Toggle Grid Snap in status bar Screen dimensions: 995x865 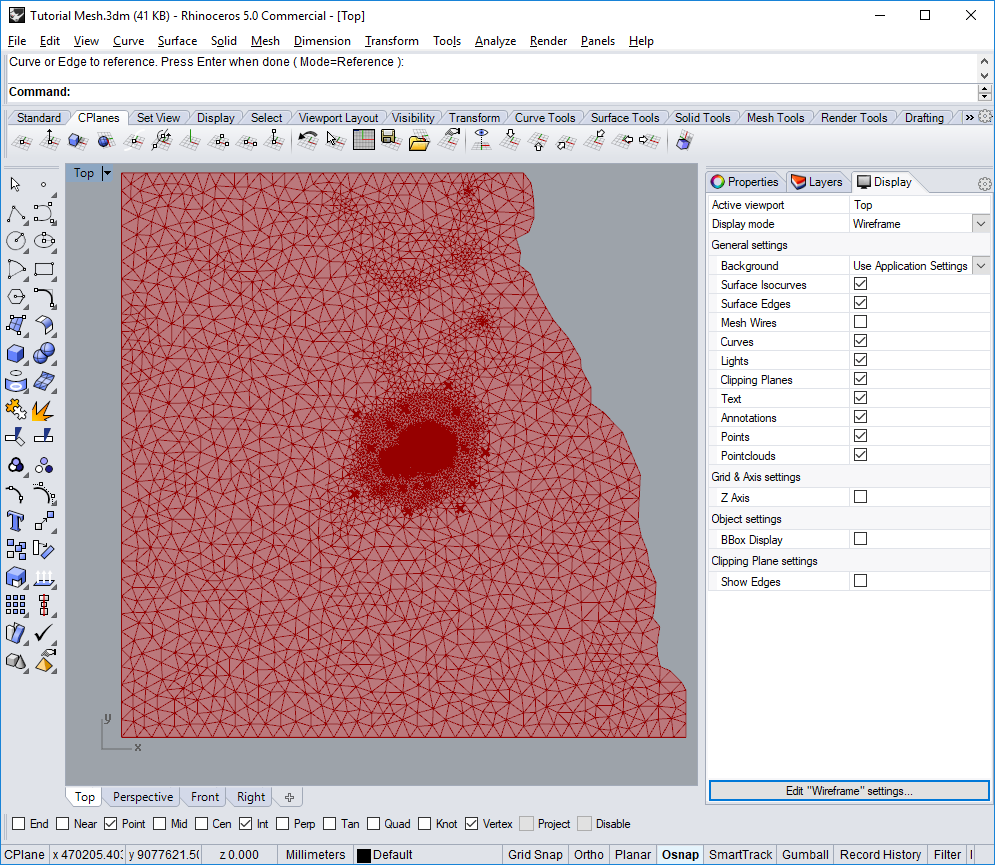(x=534, y=854)
